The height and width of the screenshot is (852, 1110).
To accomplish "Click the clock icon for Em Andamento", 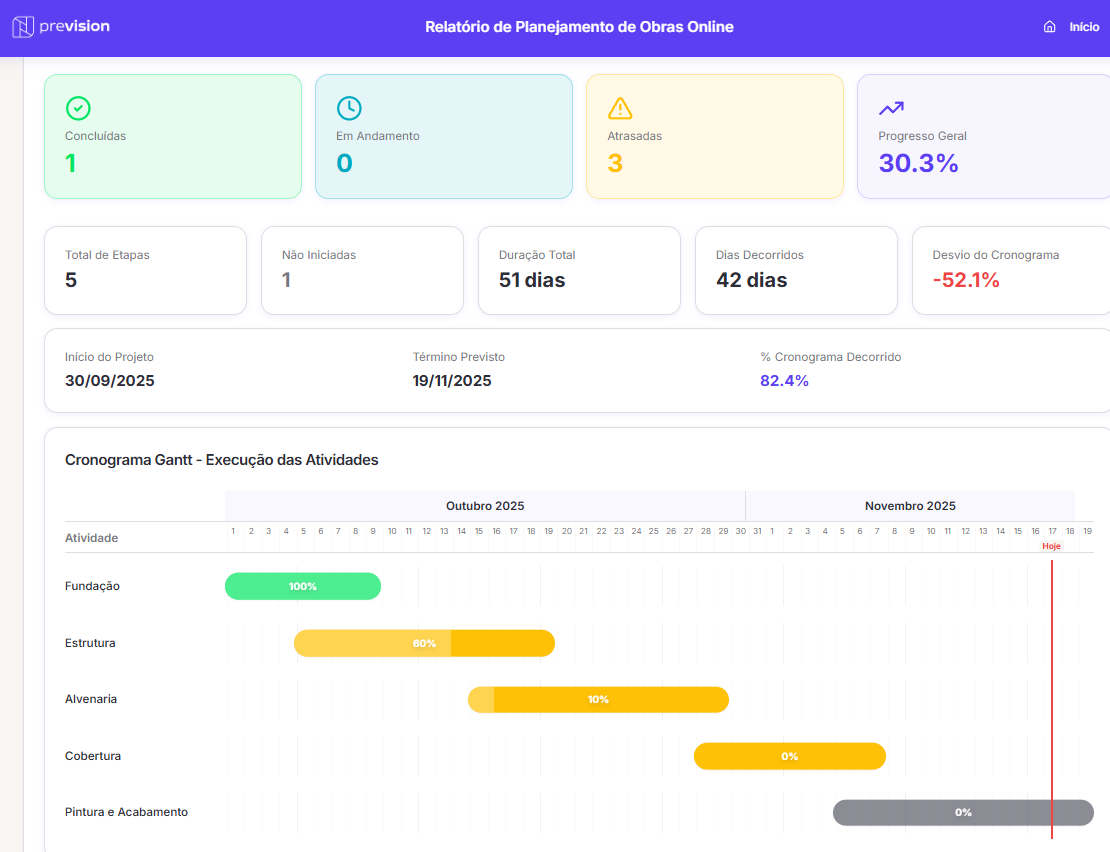I will [x=349, y=108].
